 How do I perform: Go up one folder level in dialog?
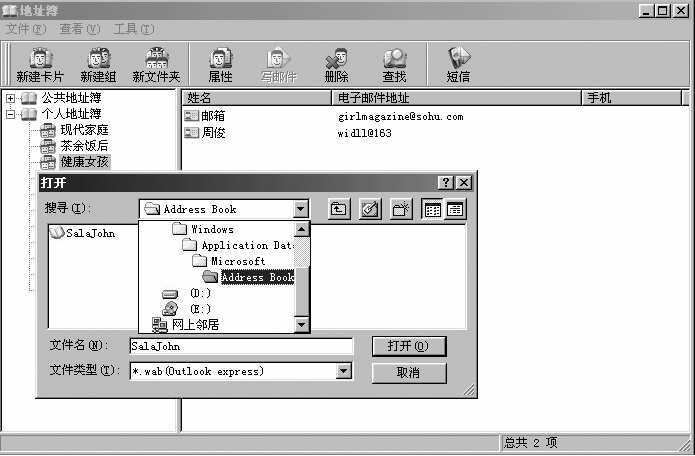click(339, 209)
